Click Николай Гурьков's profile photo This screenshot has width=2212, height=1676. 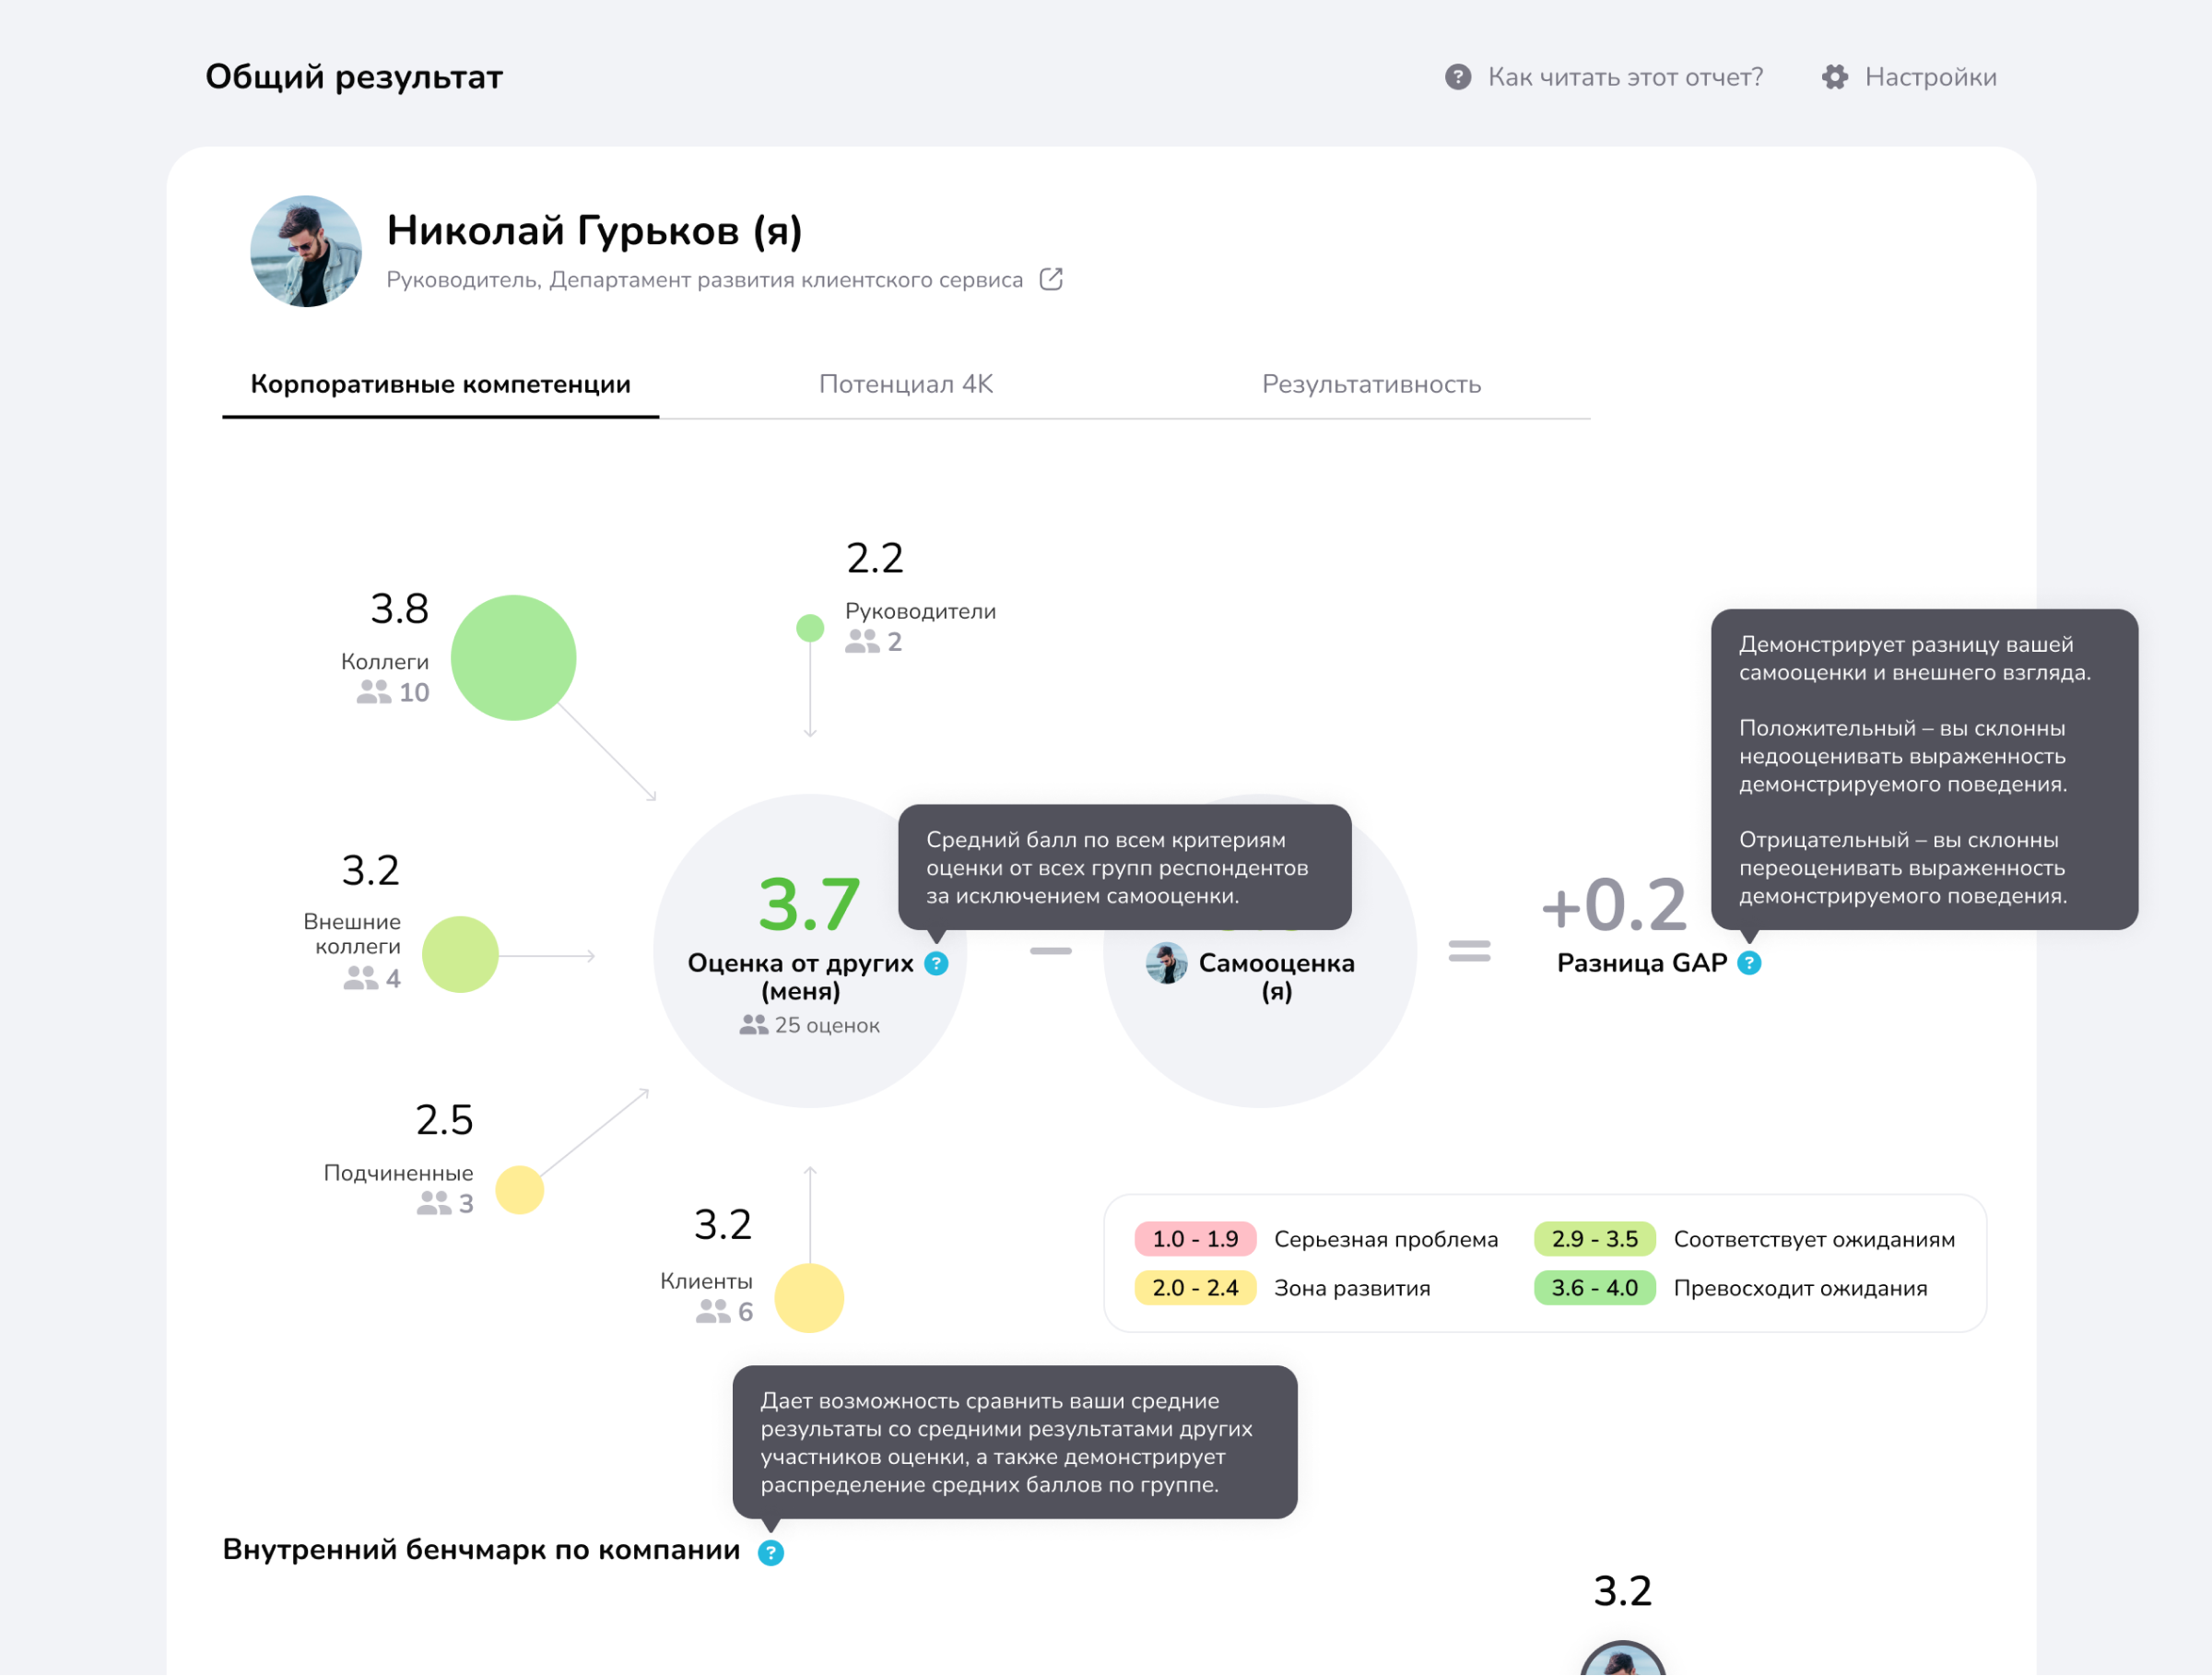306,251
